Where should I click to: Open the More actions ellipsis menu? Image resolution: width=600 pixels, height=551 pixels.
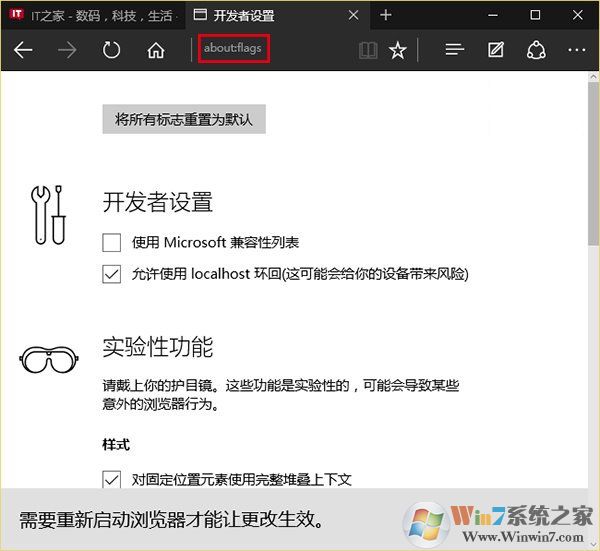coord(577,50)
